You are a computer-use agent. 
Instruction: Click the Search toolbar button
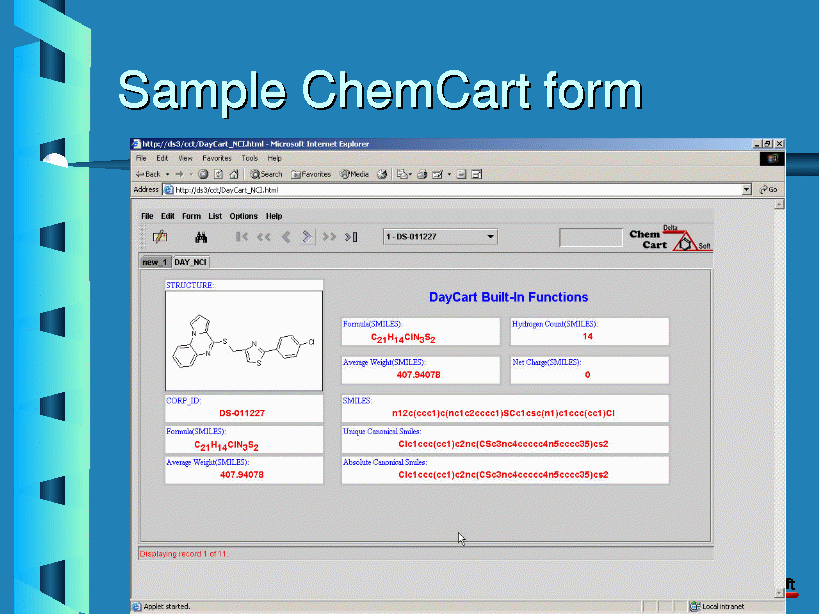pos(266,174)
